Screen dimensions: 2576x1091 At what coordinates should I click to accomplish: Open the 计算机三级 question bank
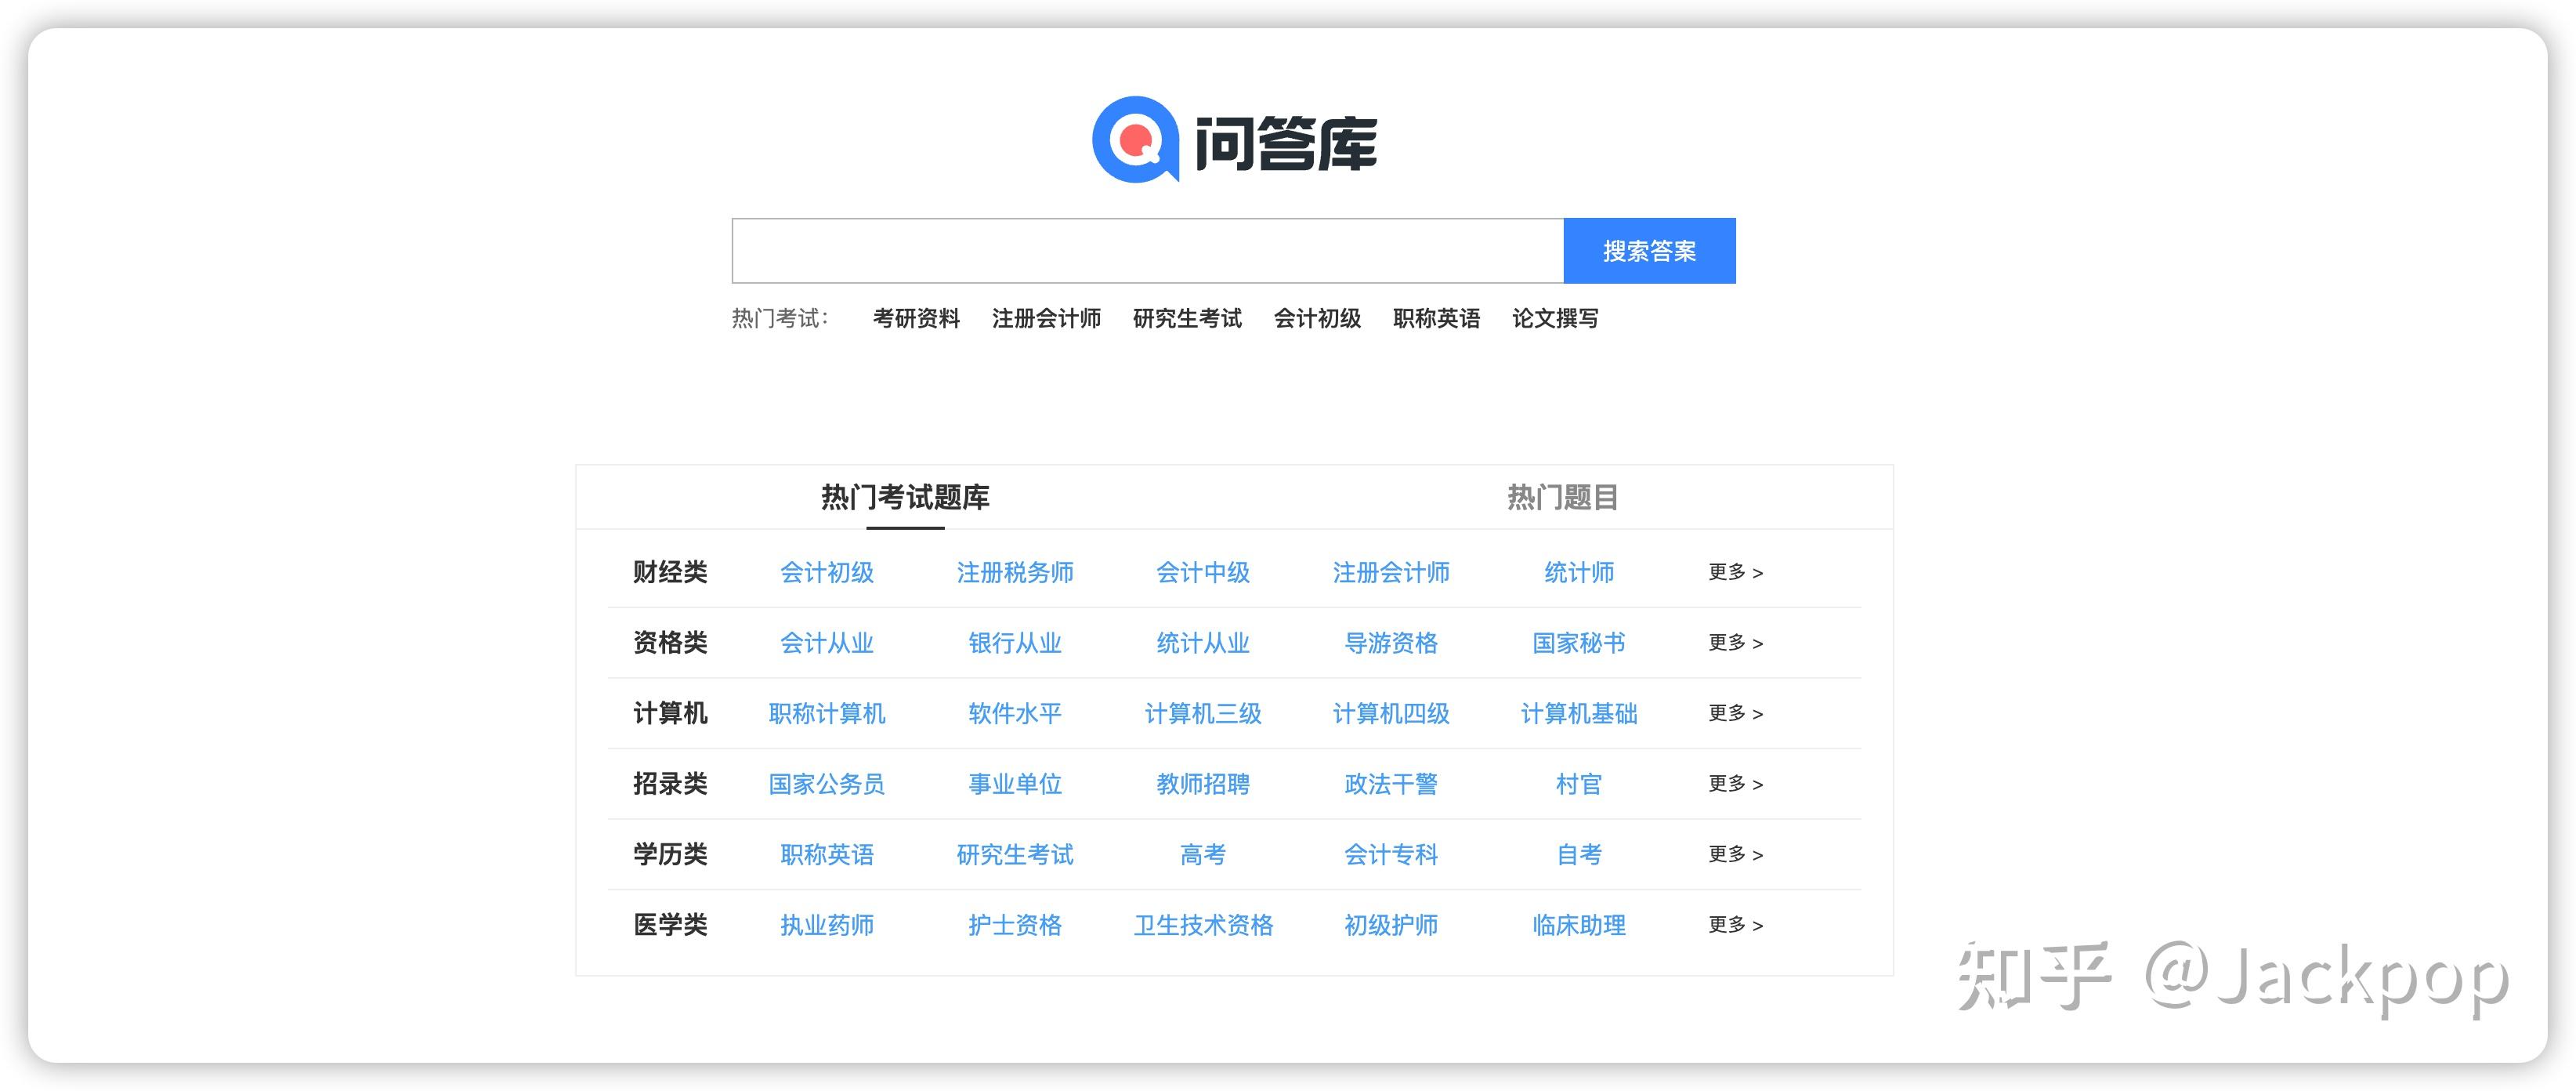pos(1203,713)
